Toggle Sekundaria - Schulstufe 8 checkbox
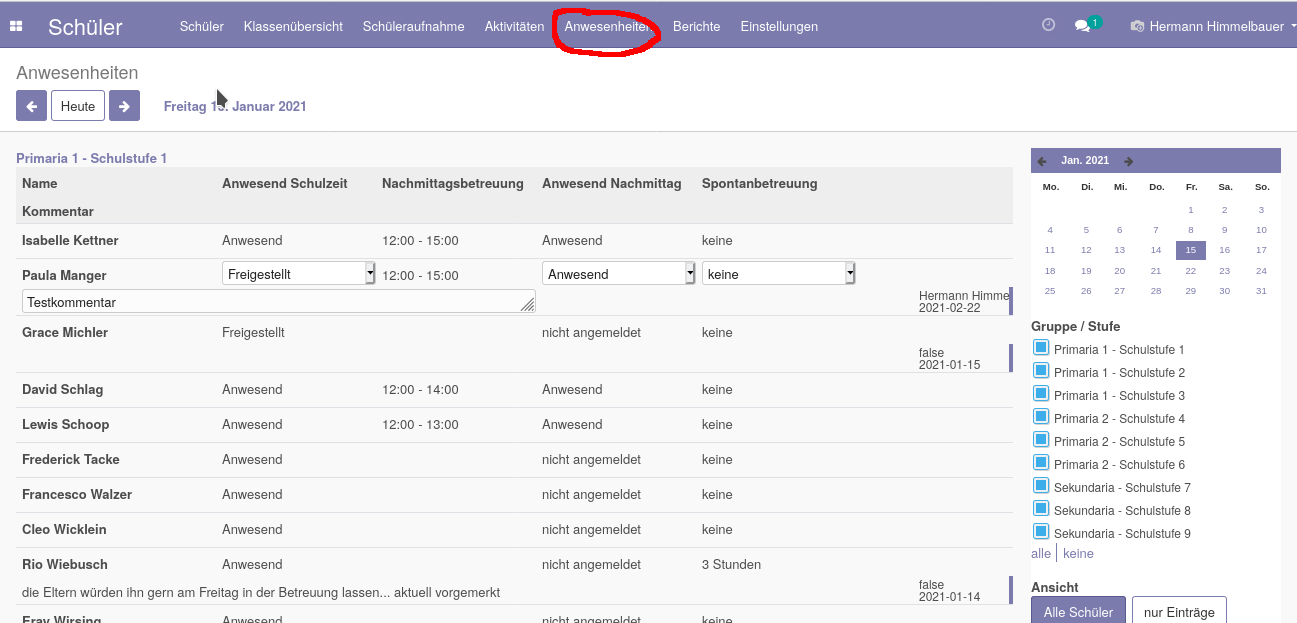Viewport: 1297px width, 623px height. pos(1040,509)
